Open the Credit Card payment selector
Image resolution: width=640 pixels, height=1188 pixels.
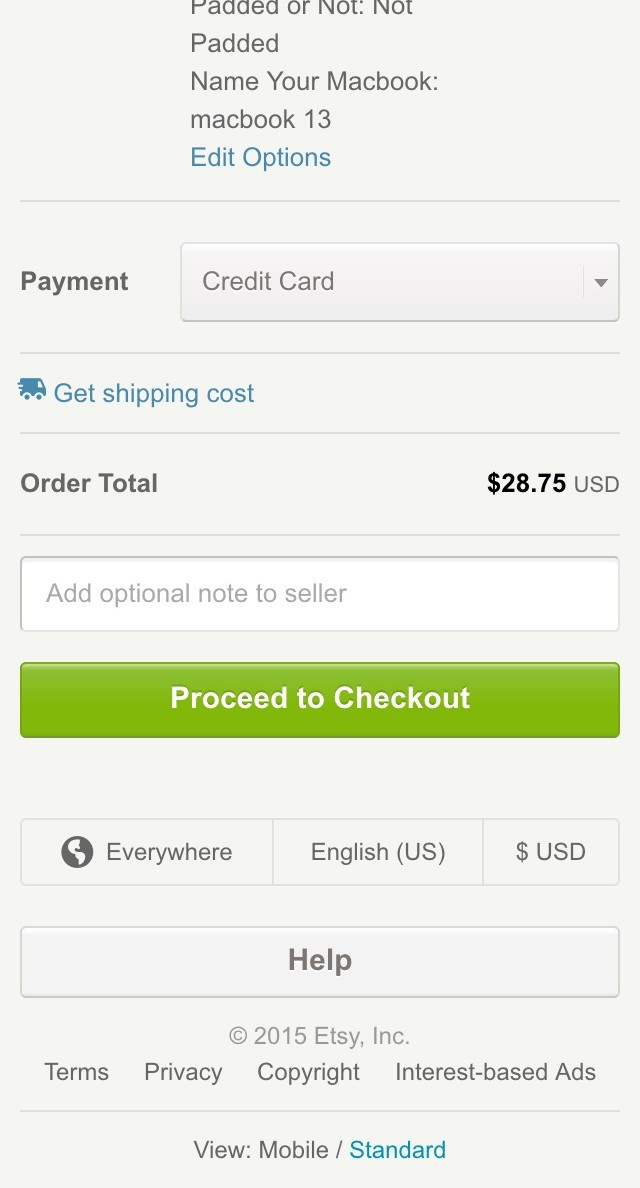tap(380, 282)
